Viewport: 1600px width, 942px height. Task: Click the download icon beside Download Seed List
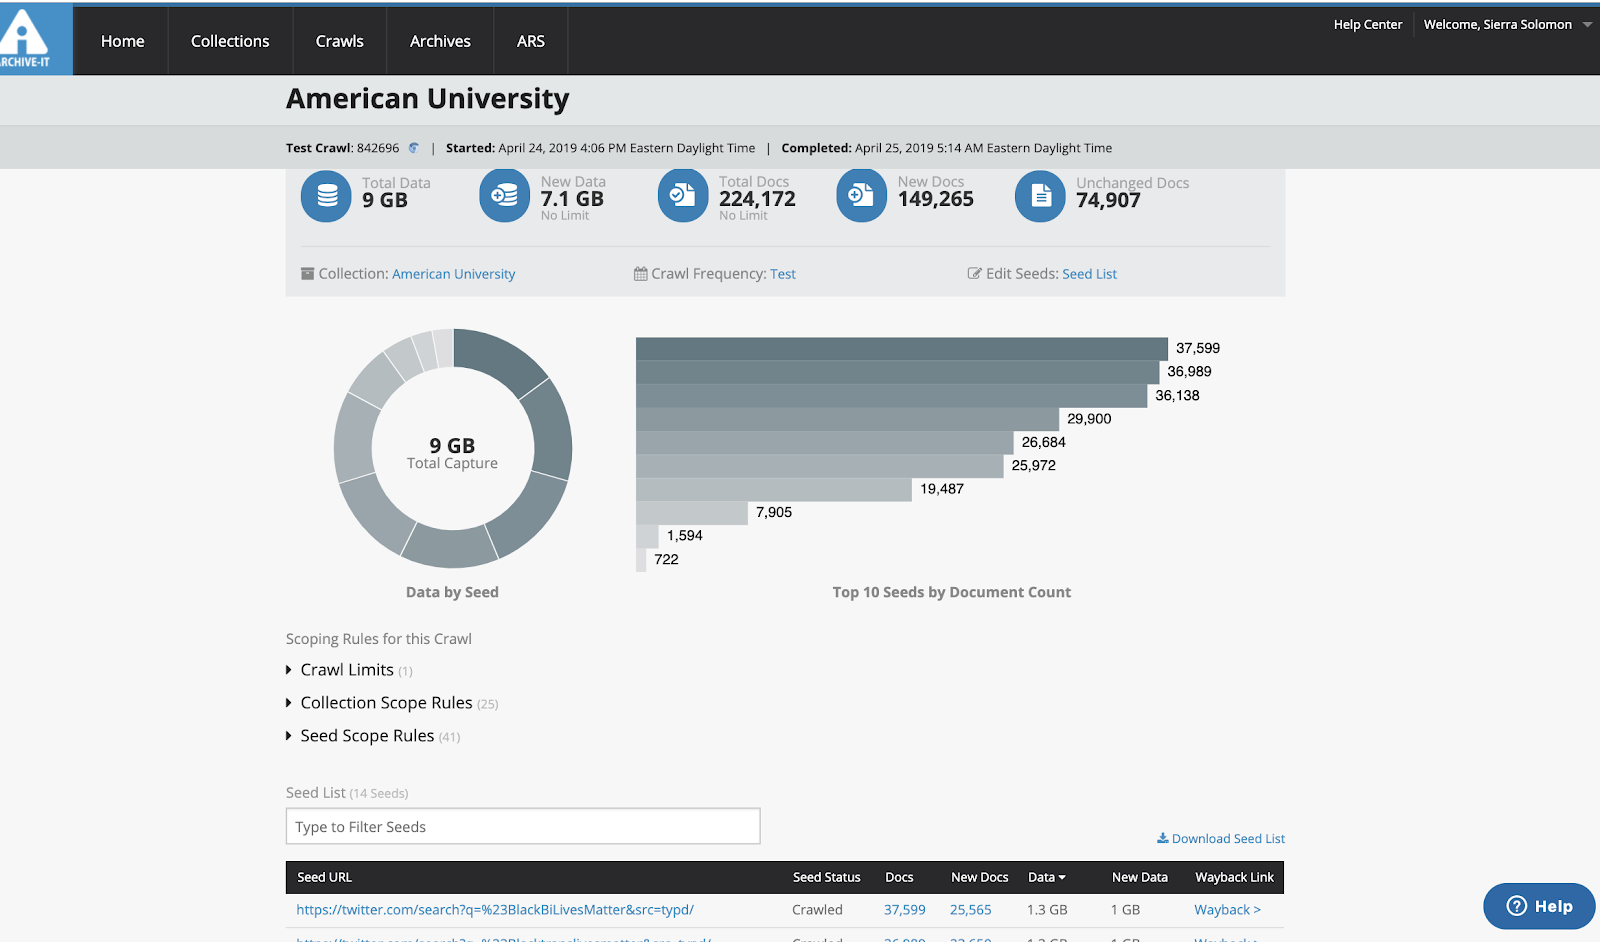[x=1163, y=838]
